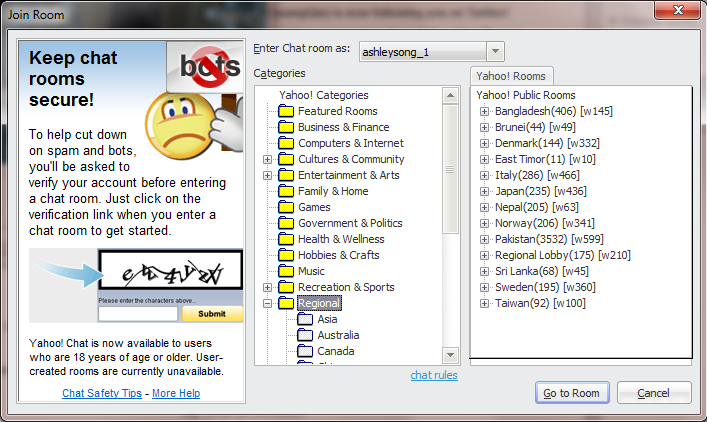
Task: Open the Chat Safety Tips link
Action: (x=102, y=393)
